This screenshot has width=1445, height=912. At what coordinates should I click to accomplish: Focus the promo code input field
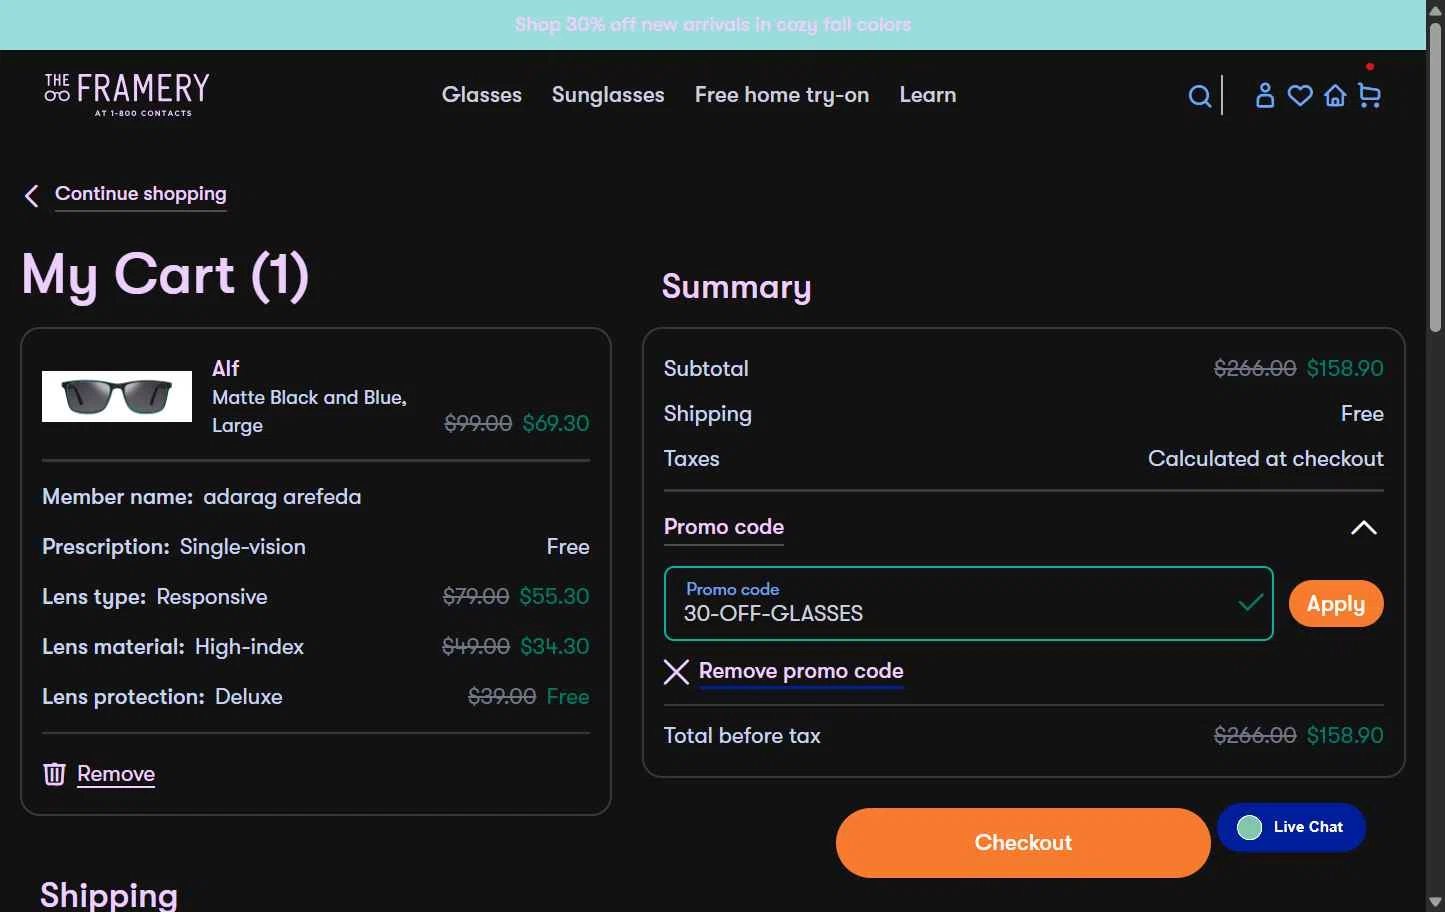[x=968, y=604]
